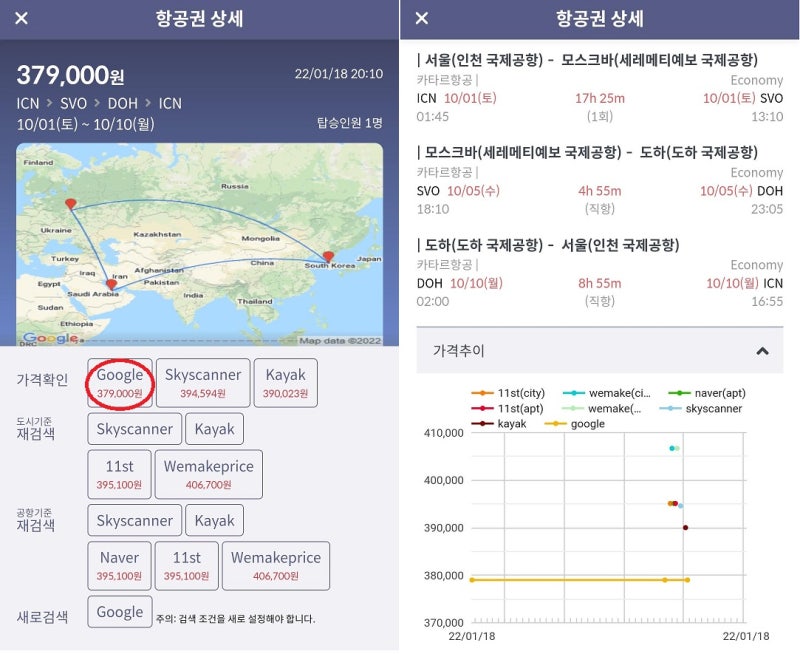Close the left 항공권 상세 screen
This screenshot has width=800, height=654.
click(22, 19)
